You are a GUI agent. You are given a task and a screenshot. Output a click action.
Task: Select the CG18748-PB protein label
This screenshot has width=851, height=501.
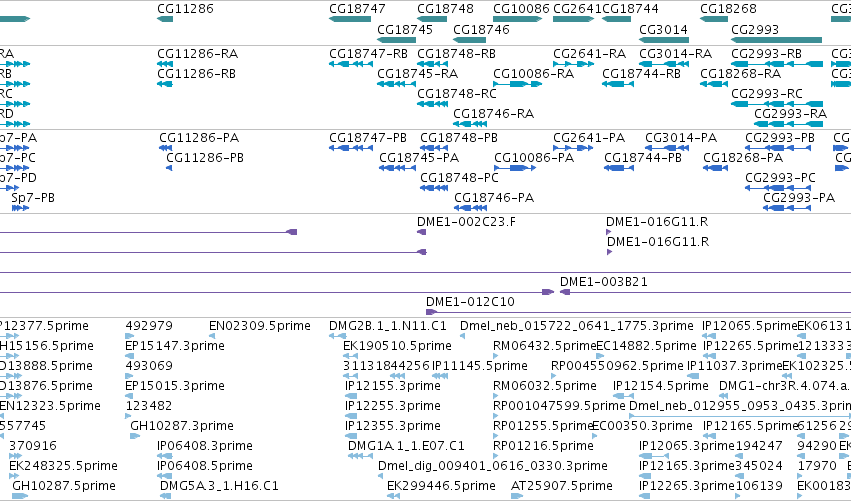pos(459,138)
